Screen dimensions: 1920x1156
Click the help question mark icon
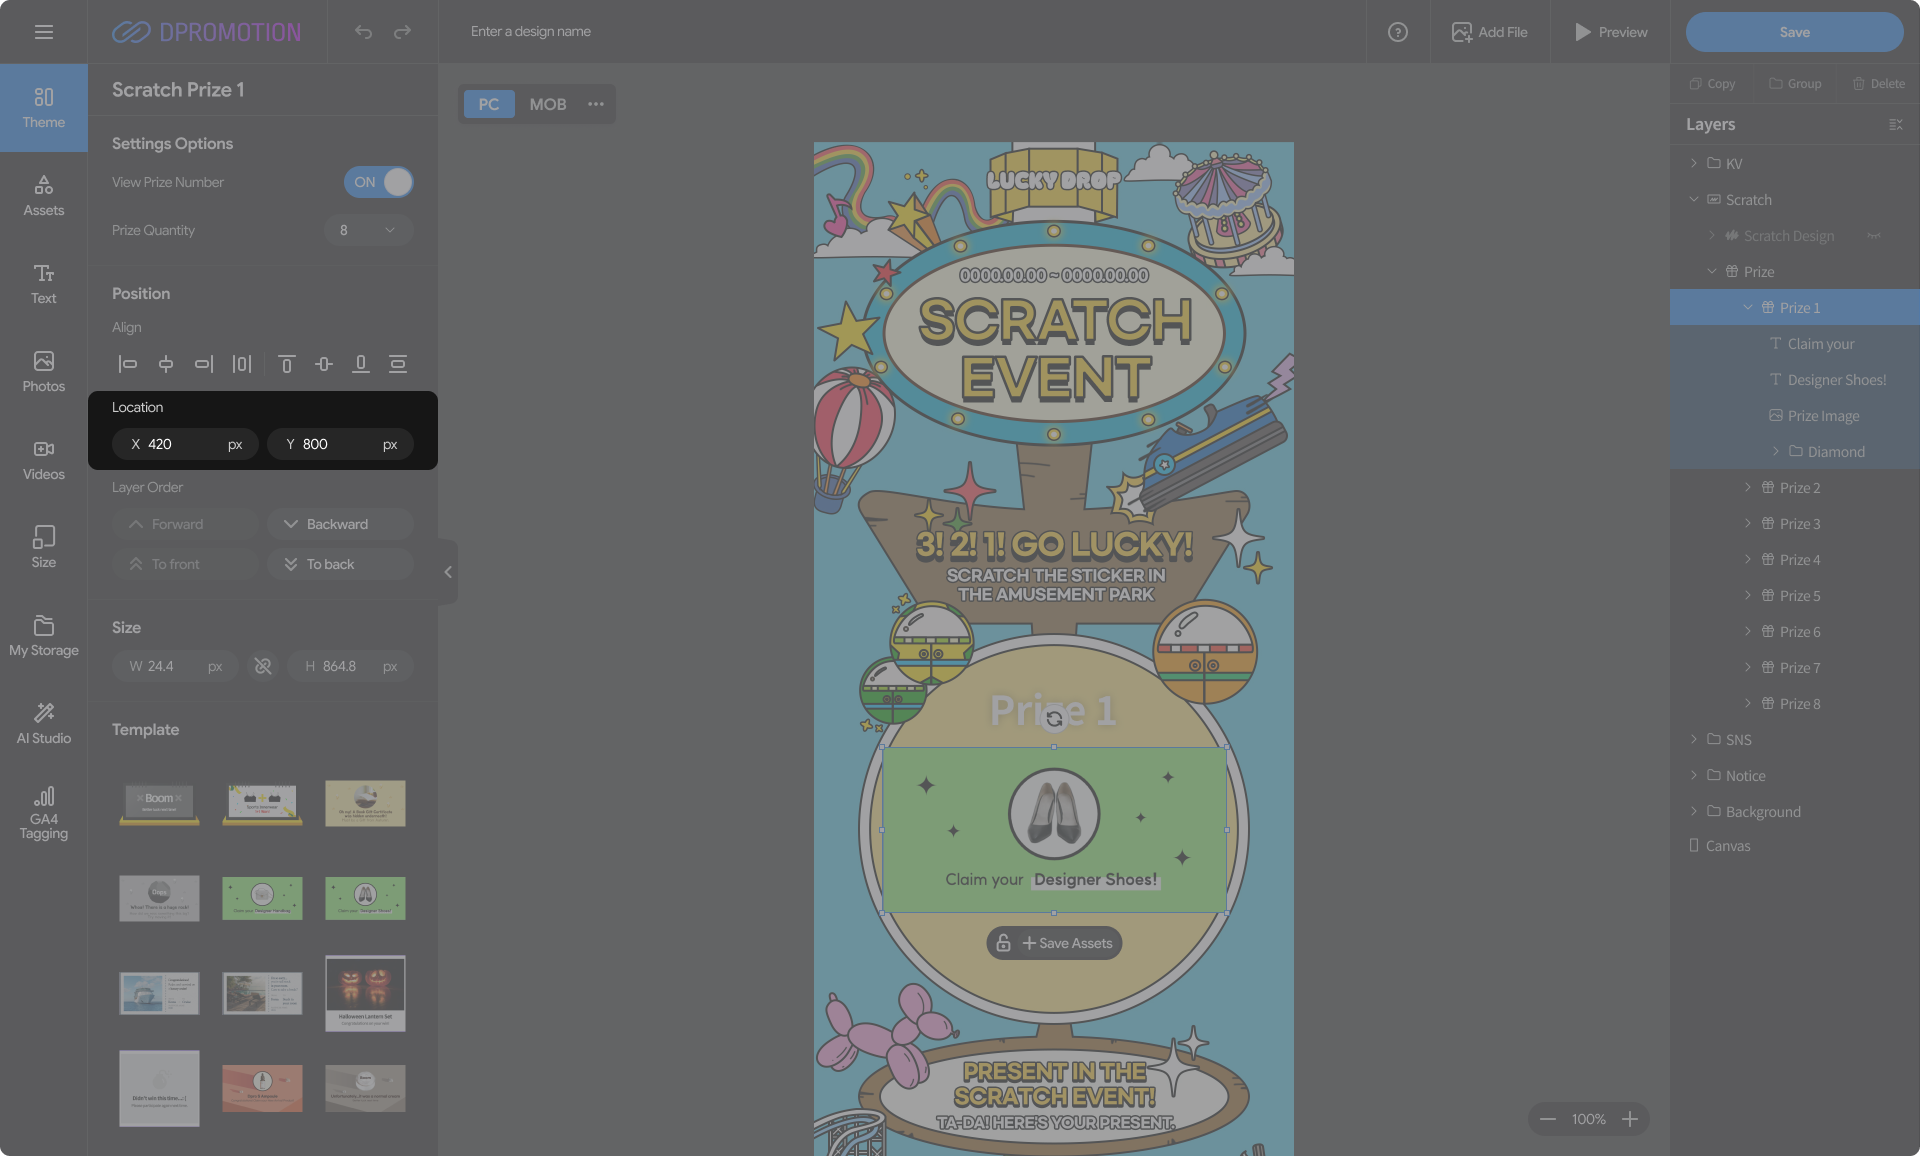(1397, 32)
